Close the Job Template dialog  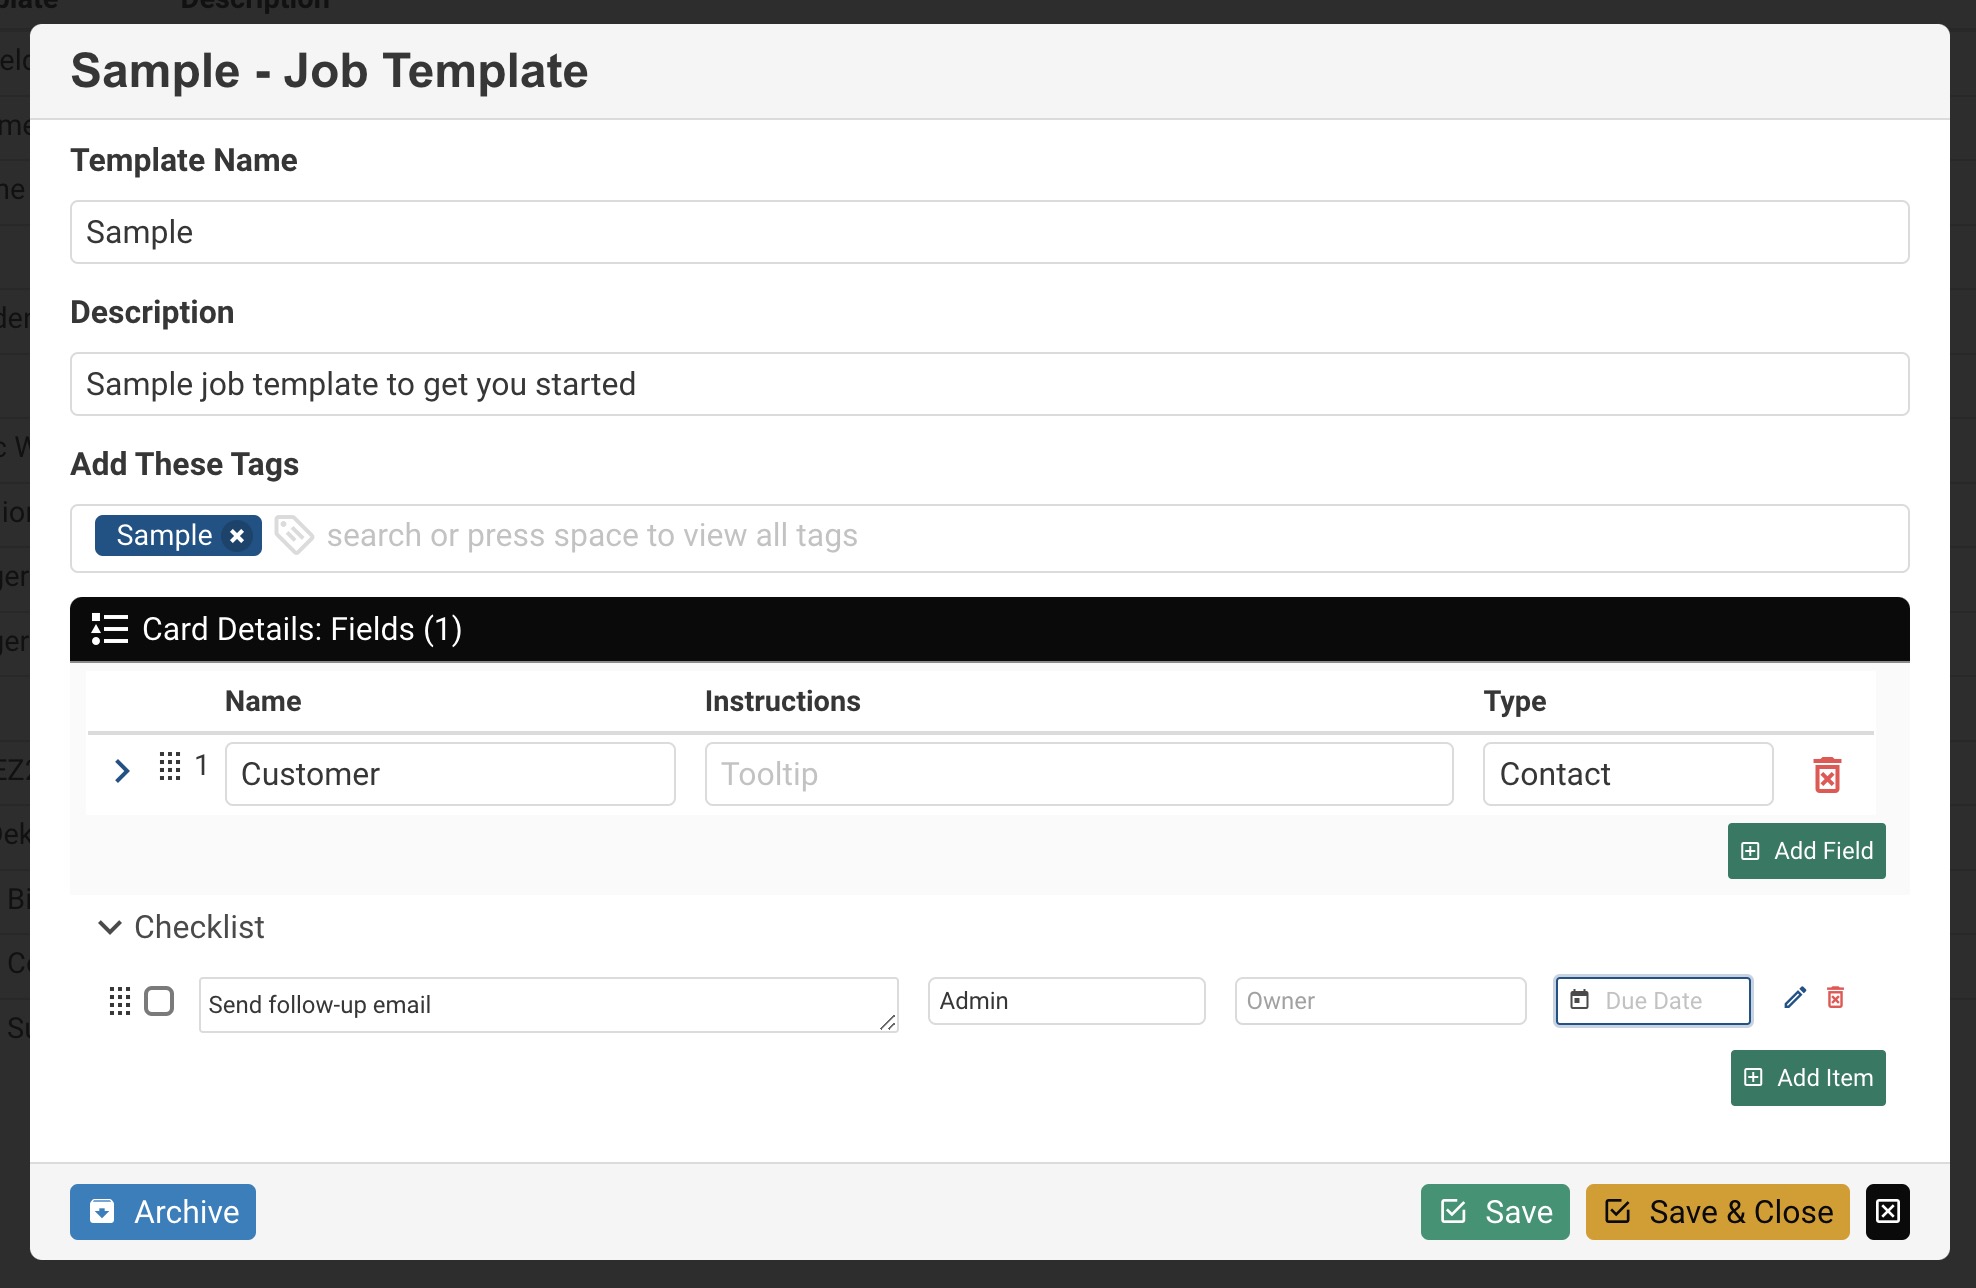[x=1888, y=1212]
